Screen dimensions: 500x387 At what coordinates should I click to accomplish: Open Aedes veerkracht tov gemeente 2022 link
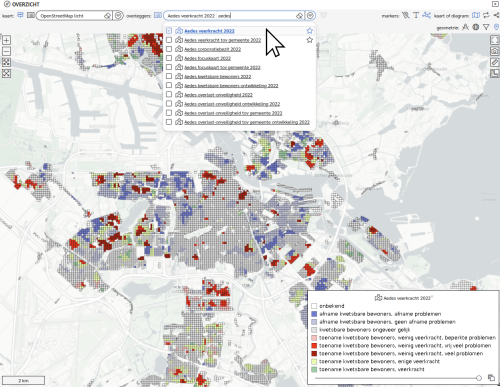tap(222, 40)
